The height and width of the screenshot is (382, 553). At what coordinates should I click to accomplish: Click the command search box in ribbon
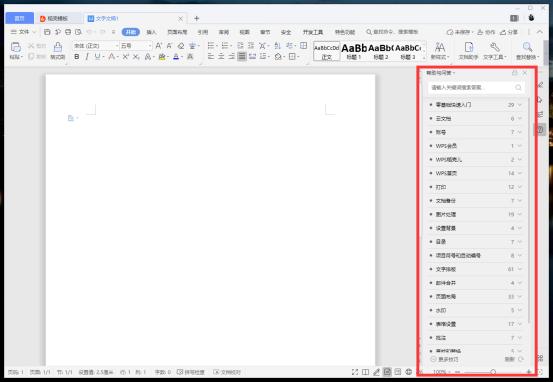click(392, 32)
